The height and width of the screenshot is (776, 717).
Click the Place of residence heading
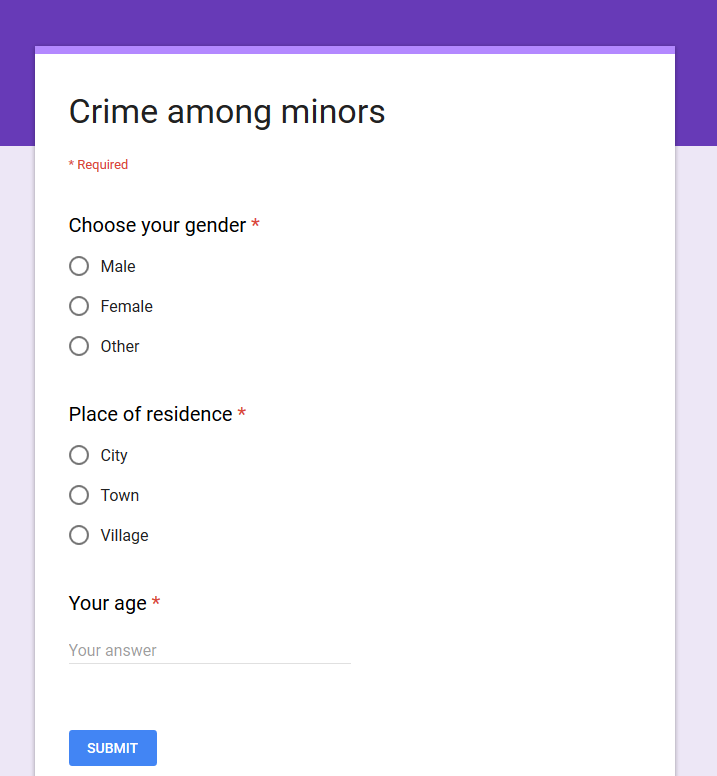click(150, 414)
